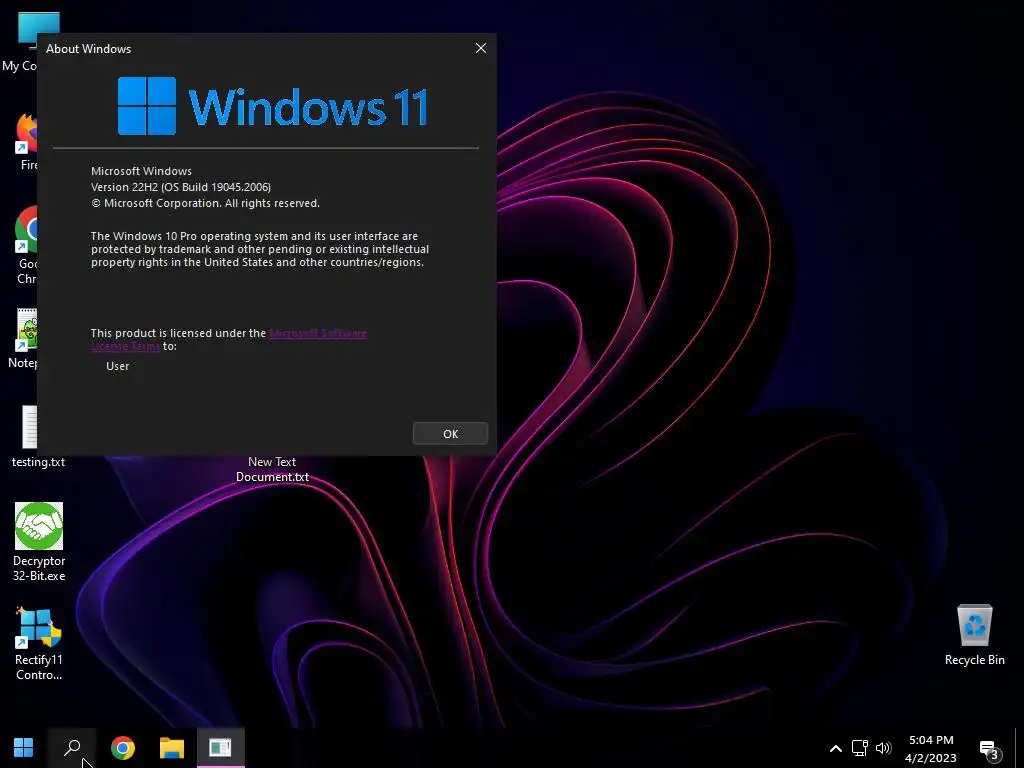Screen dimensions: 1024x768
Task: Open the clock and calendar flyout
Action: click(931, 748)
